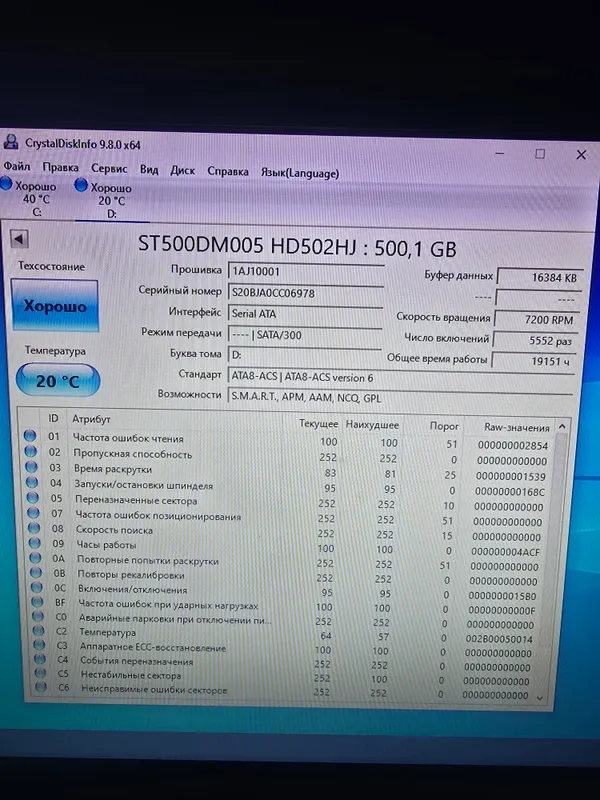Open the Диск menu
The height and width of the screenshot is (800, 600).
[x=183, y=170]
